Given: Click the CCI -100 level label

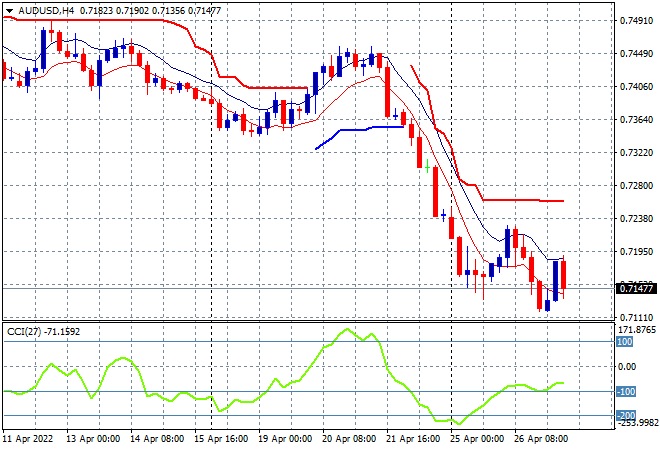Looking at the screenshot, I should [x=624, y=391].
